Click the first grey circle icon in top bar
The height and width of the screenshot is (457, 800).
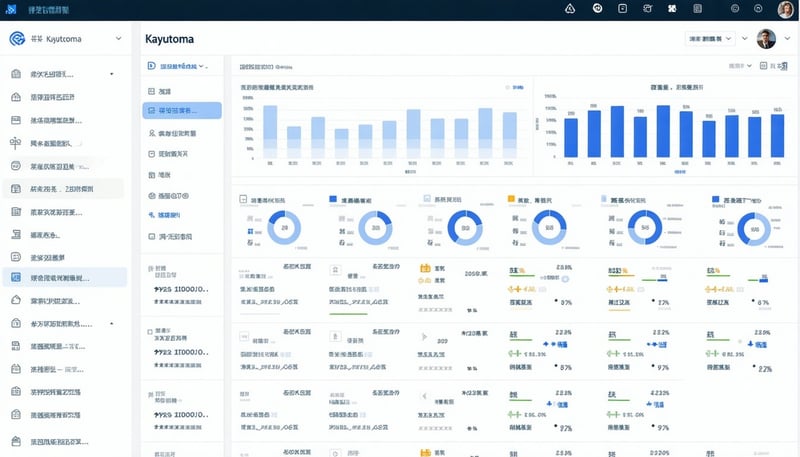pyautogui.click(x=735, y=8)
